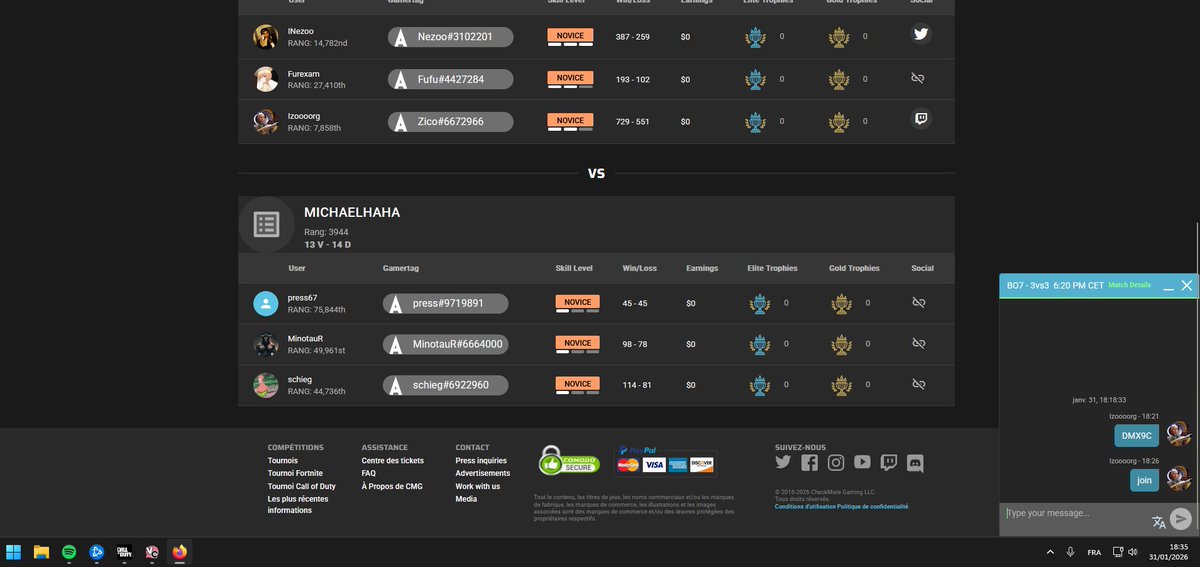Open Centre des tickets support link
1200x567 pixels.
(393, 461)
